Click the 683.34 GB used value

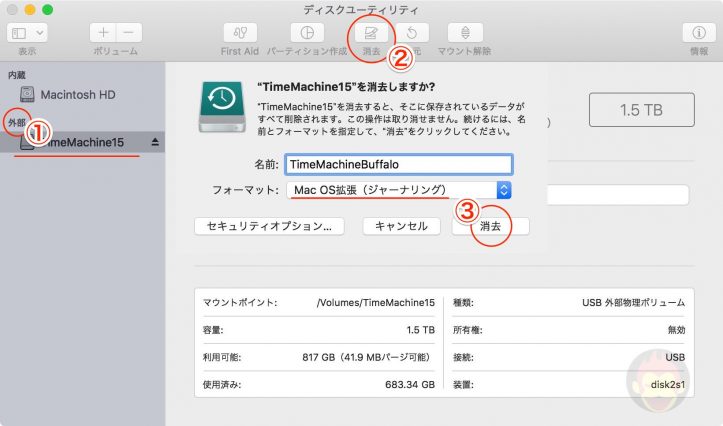(410, 385)
